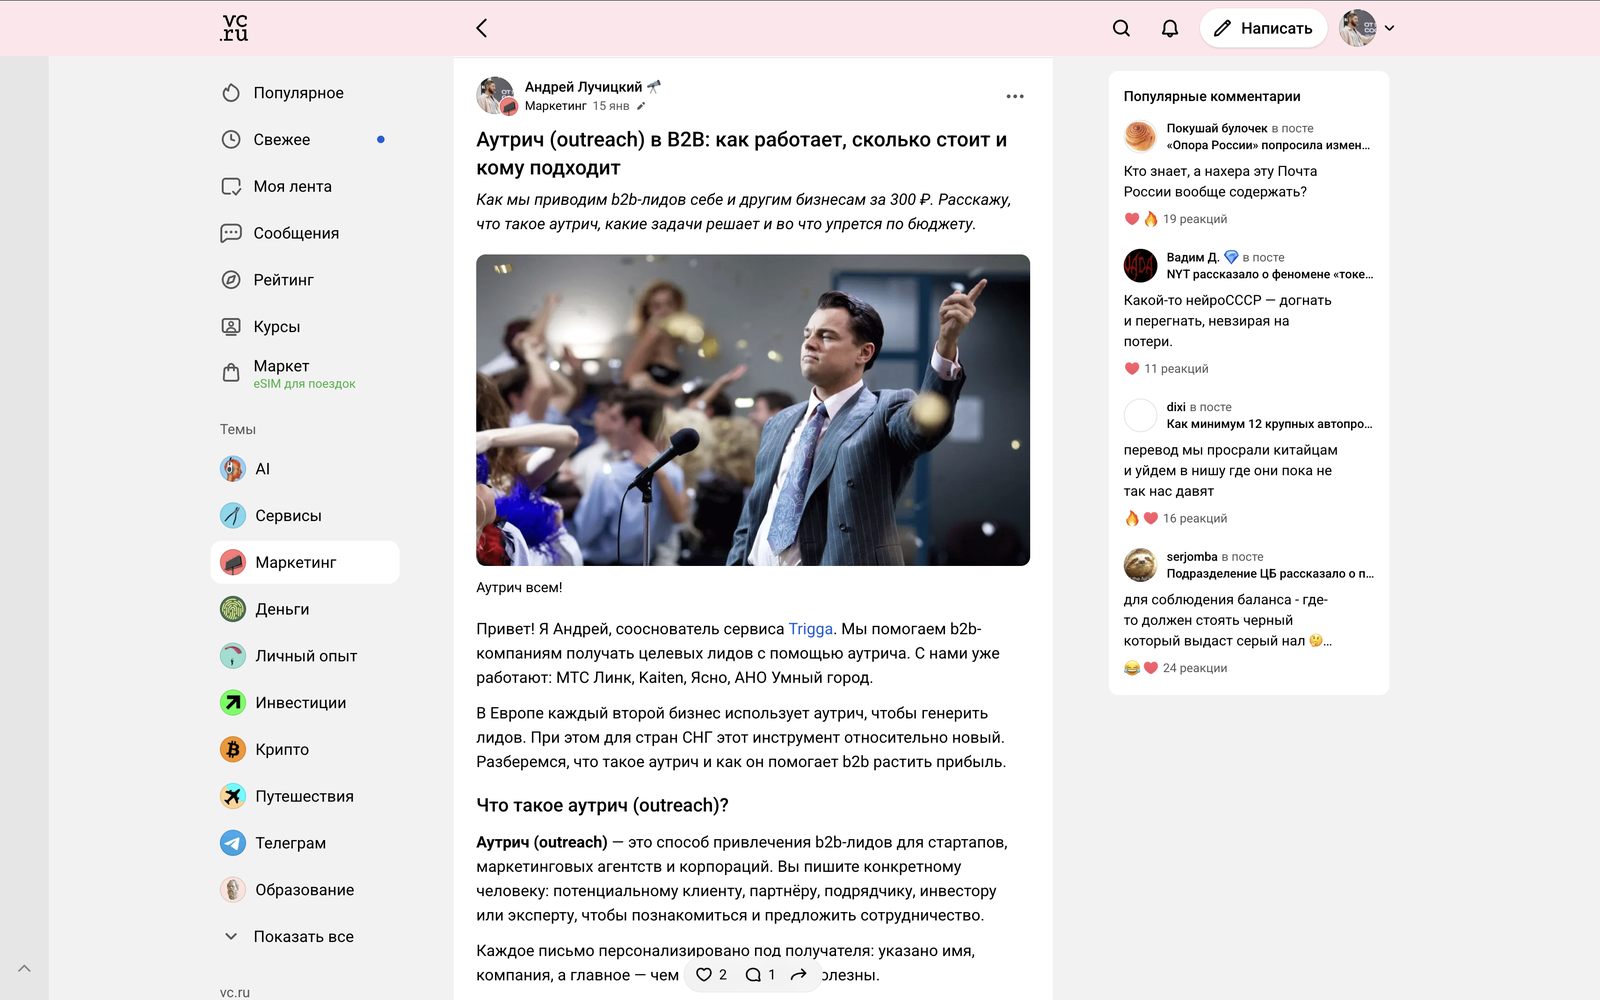The width and height of the screenshot is (1600, 1000).
Task: Open the vc.ru home logo
Action: (x=234, y=28)
